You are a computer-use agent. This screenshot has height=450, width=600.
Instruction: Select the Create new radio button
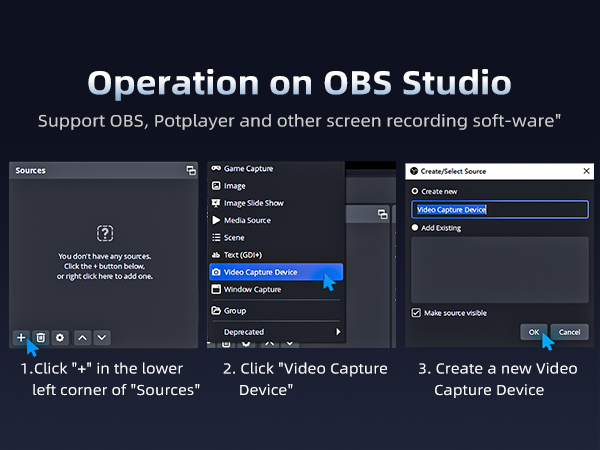pyautogui.click(x=416, y=190)
